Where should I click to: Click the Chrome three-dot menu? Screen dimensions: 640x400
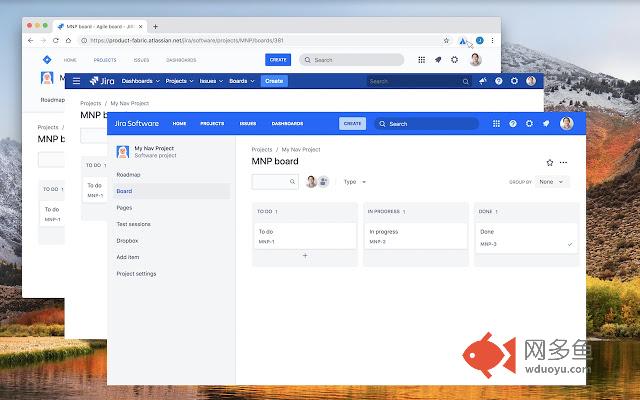(493, 40)
